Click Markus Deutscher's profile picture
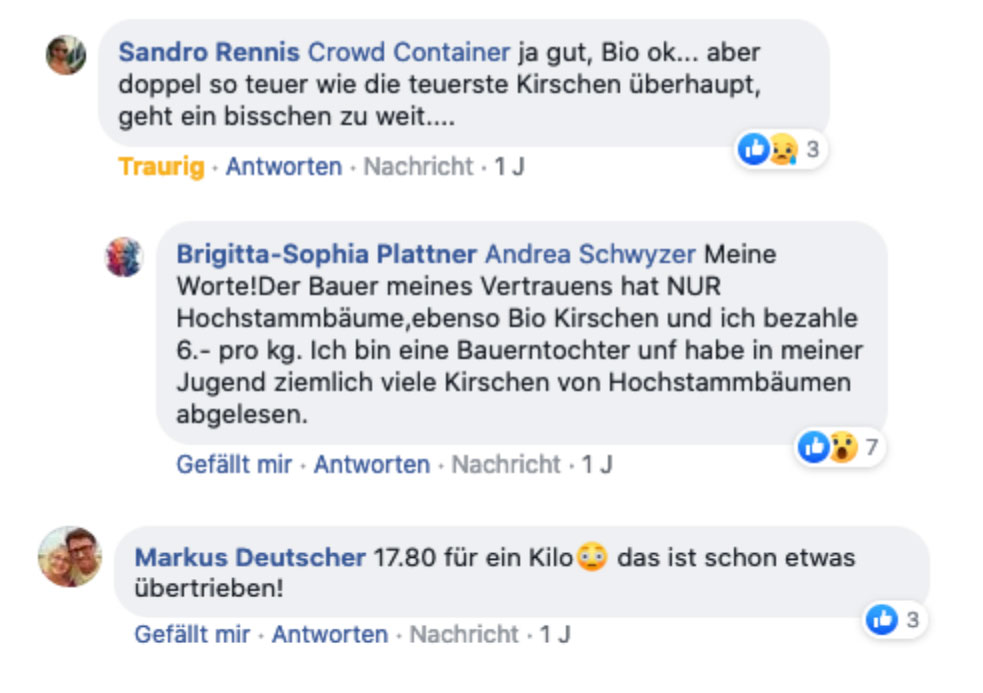This screenshot has height=693, width=983. [x=69, y=556]
